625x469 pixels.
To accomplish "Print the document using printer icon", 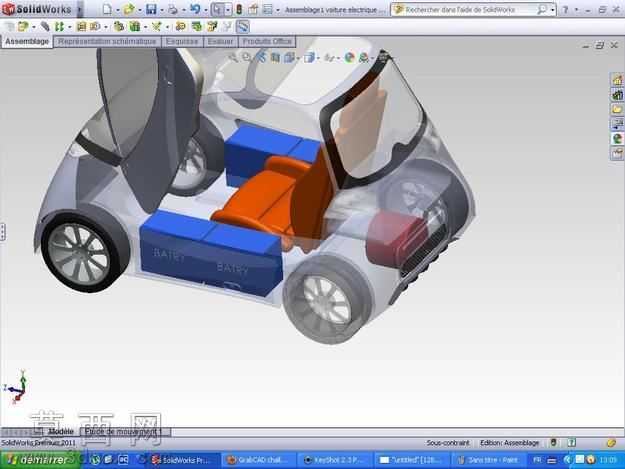I will point(173,9).
